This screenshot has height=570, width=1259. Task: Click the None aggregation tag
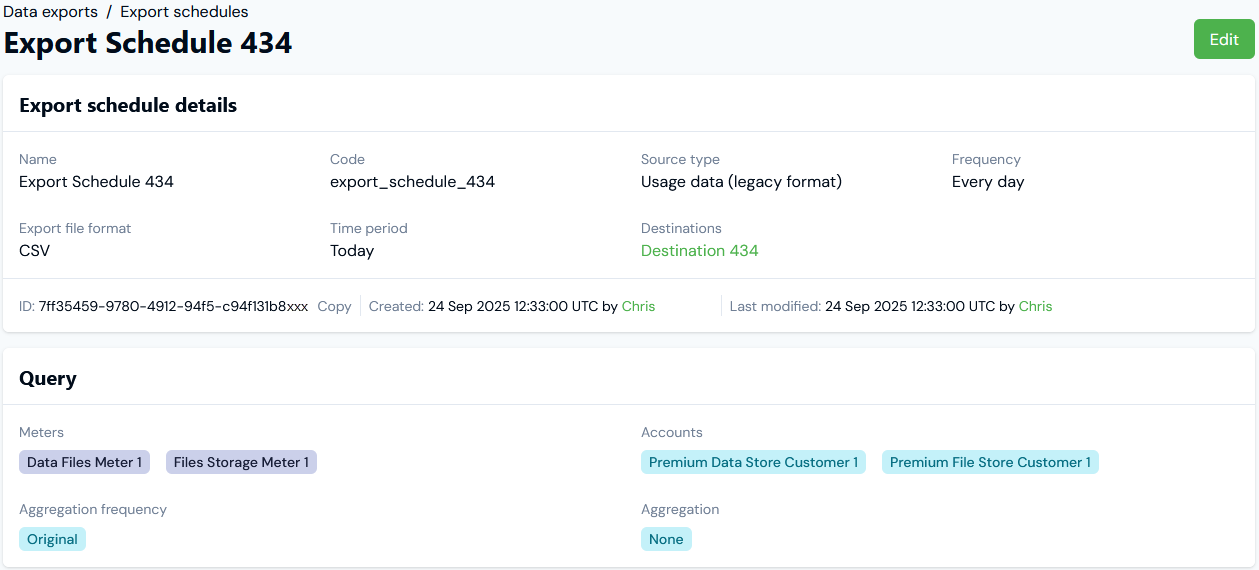[666, 539]
